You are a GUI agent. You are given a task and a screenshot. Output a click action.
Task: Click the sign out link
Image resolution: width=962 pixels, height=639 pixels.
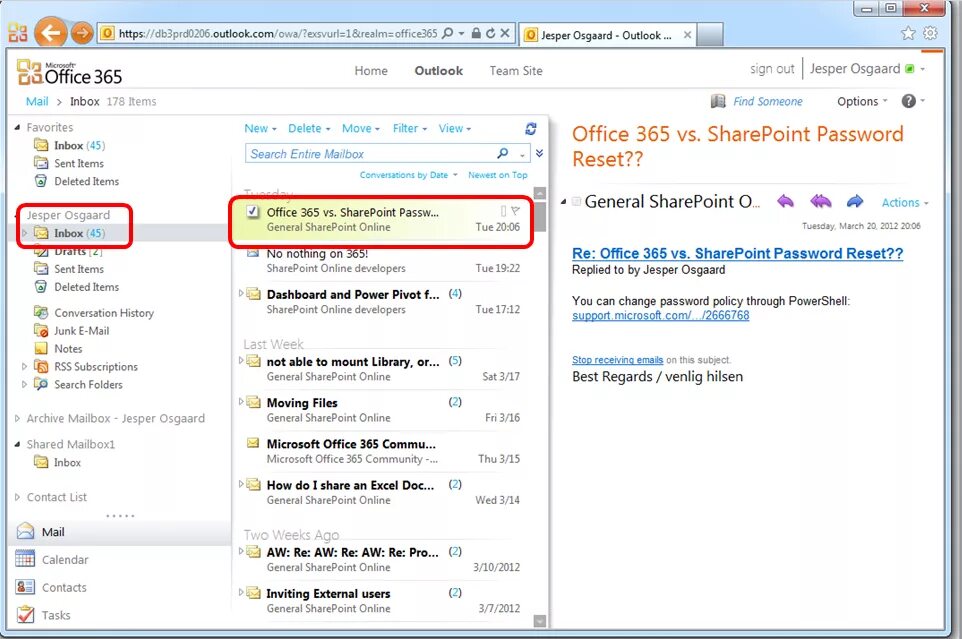pos(772,69)
